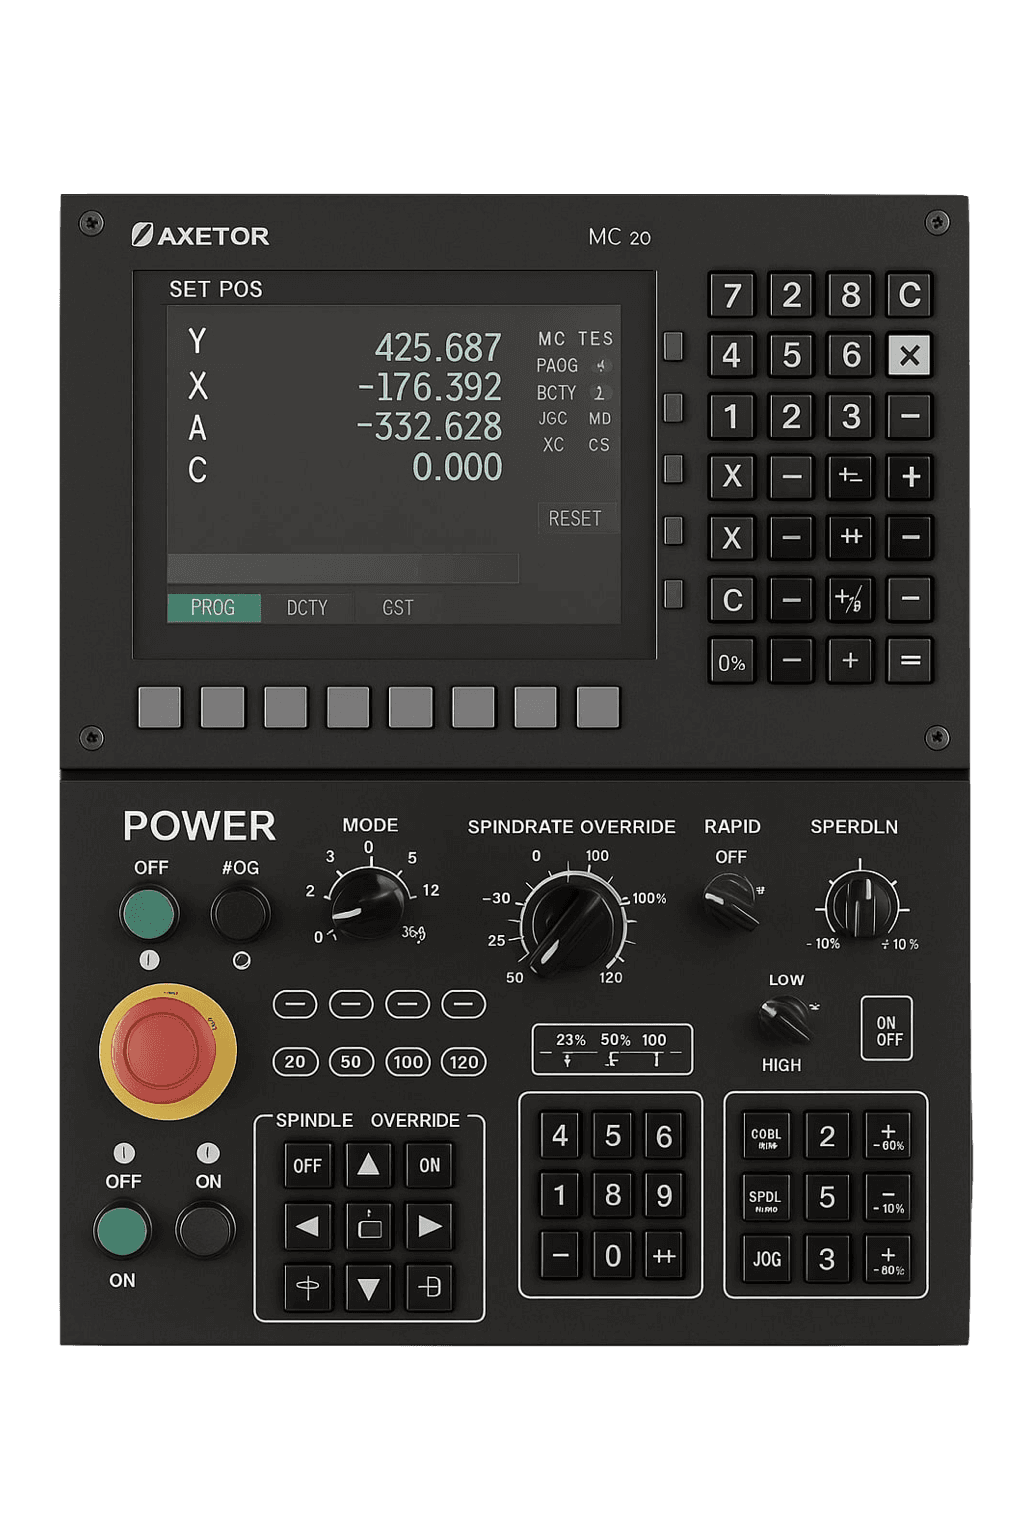This screenshot has height=1536, width=1024.
Task: Open the GST tab on the display
Action: point(398,608)
